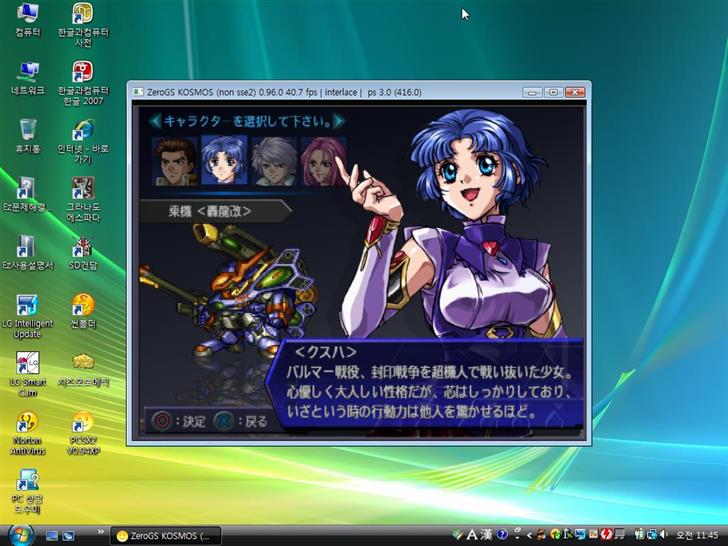
Task: Click the red circle 決定 confirm button
Action: click(162, 421)
